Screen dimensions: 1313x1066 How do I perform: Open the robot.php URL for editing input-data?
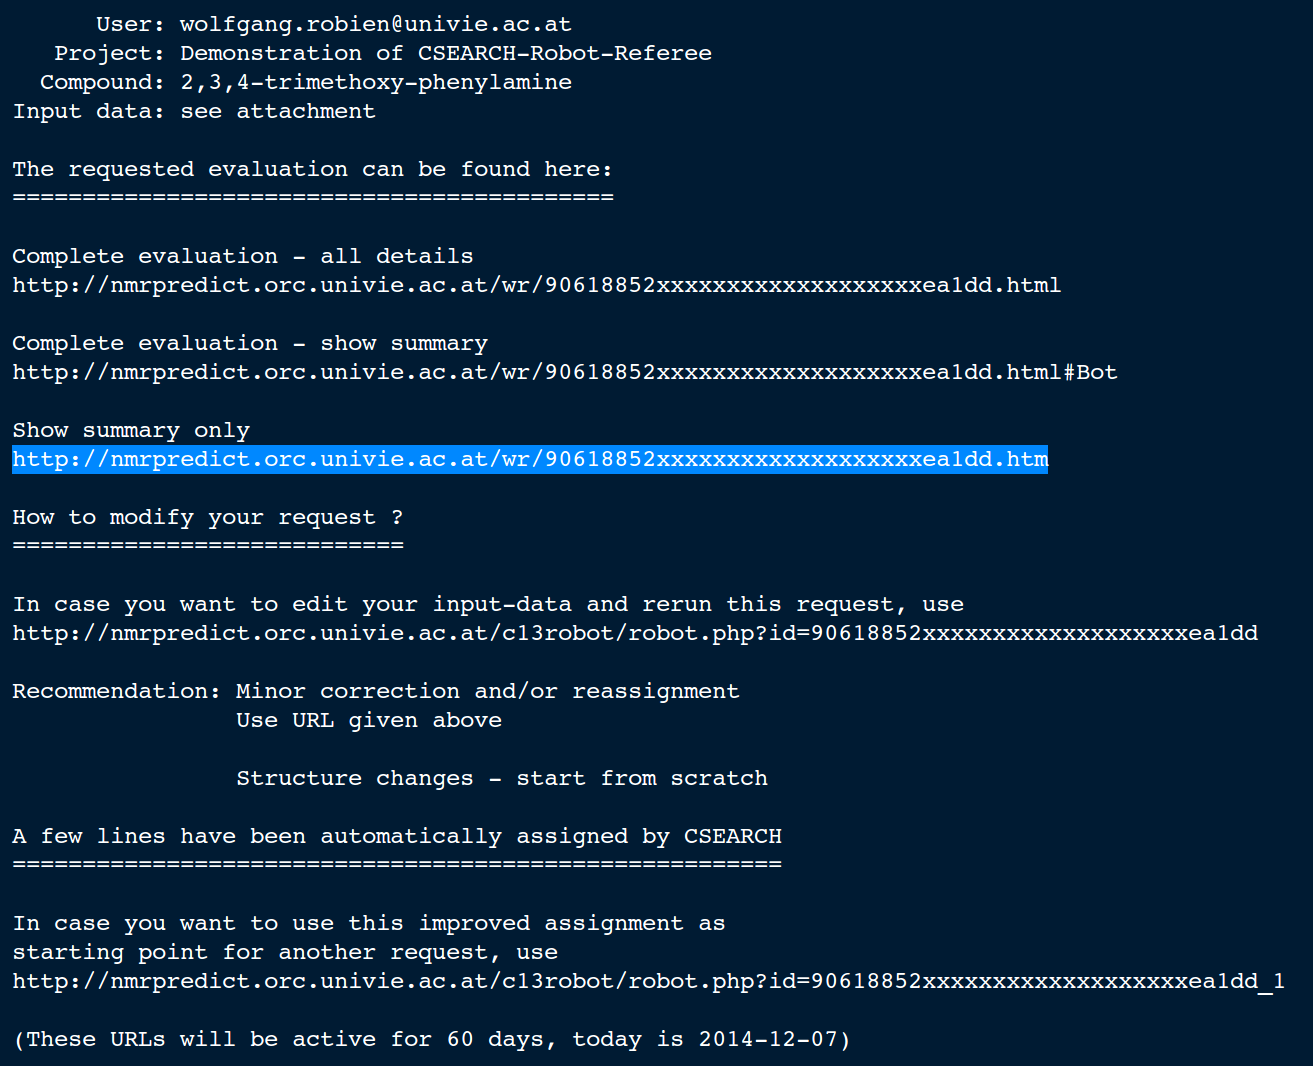pos(635,633)
